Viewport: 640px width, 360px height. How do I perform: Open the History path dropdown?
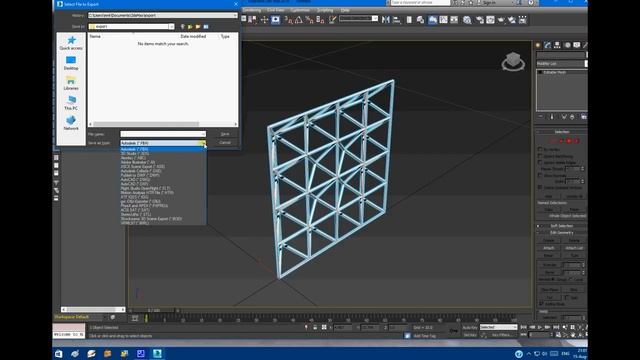(x=235, y=15)
